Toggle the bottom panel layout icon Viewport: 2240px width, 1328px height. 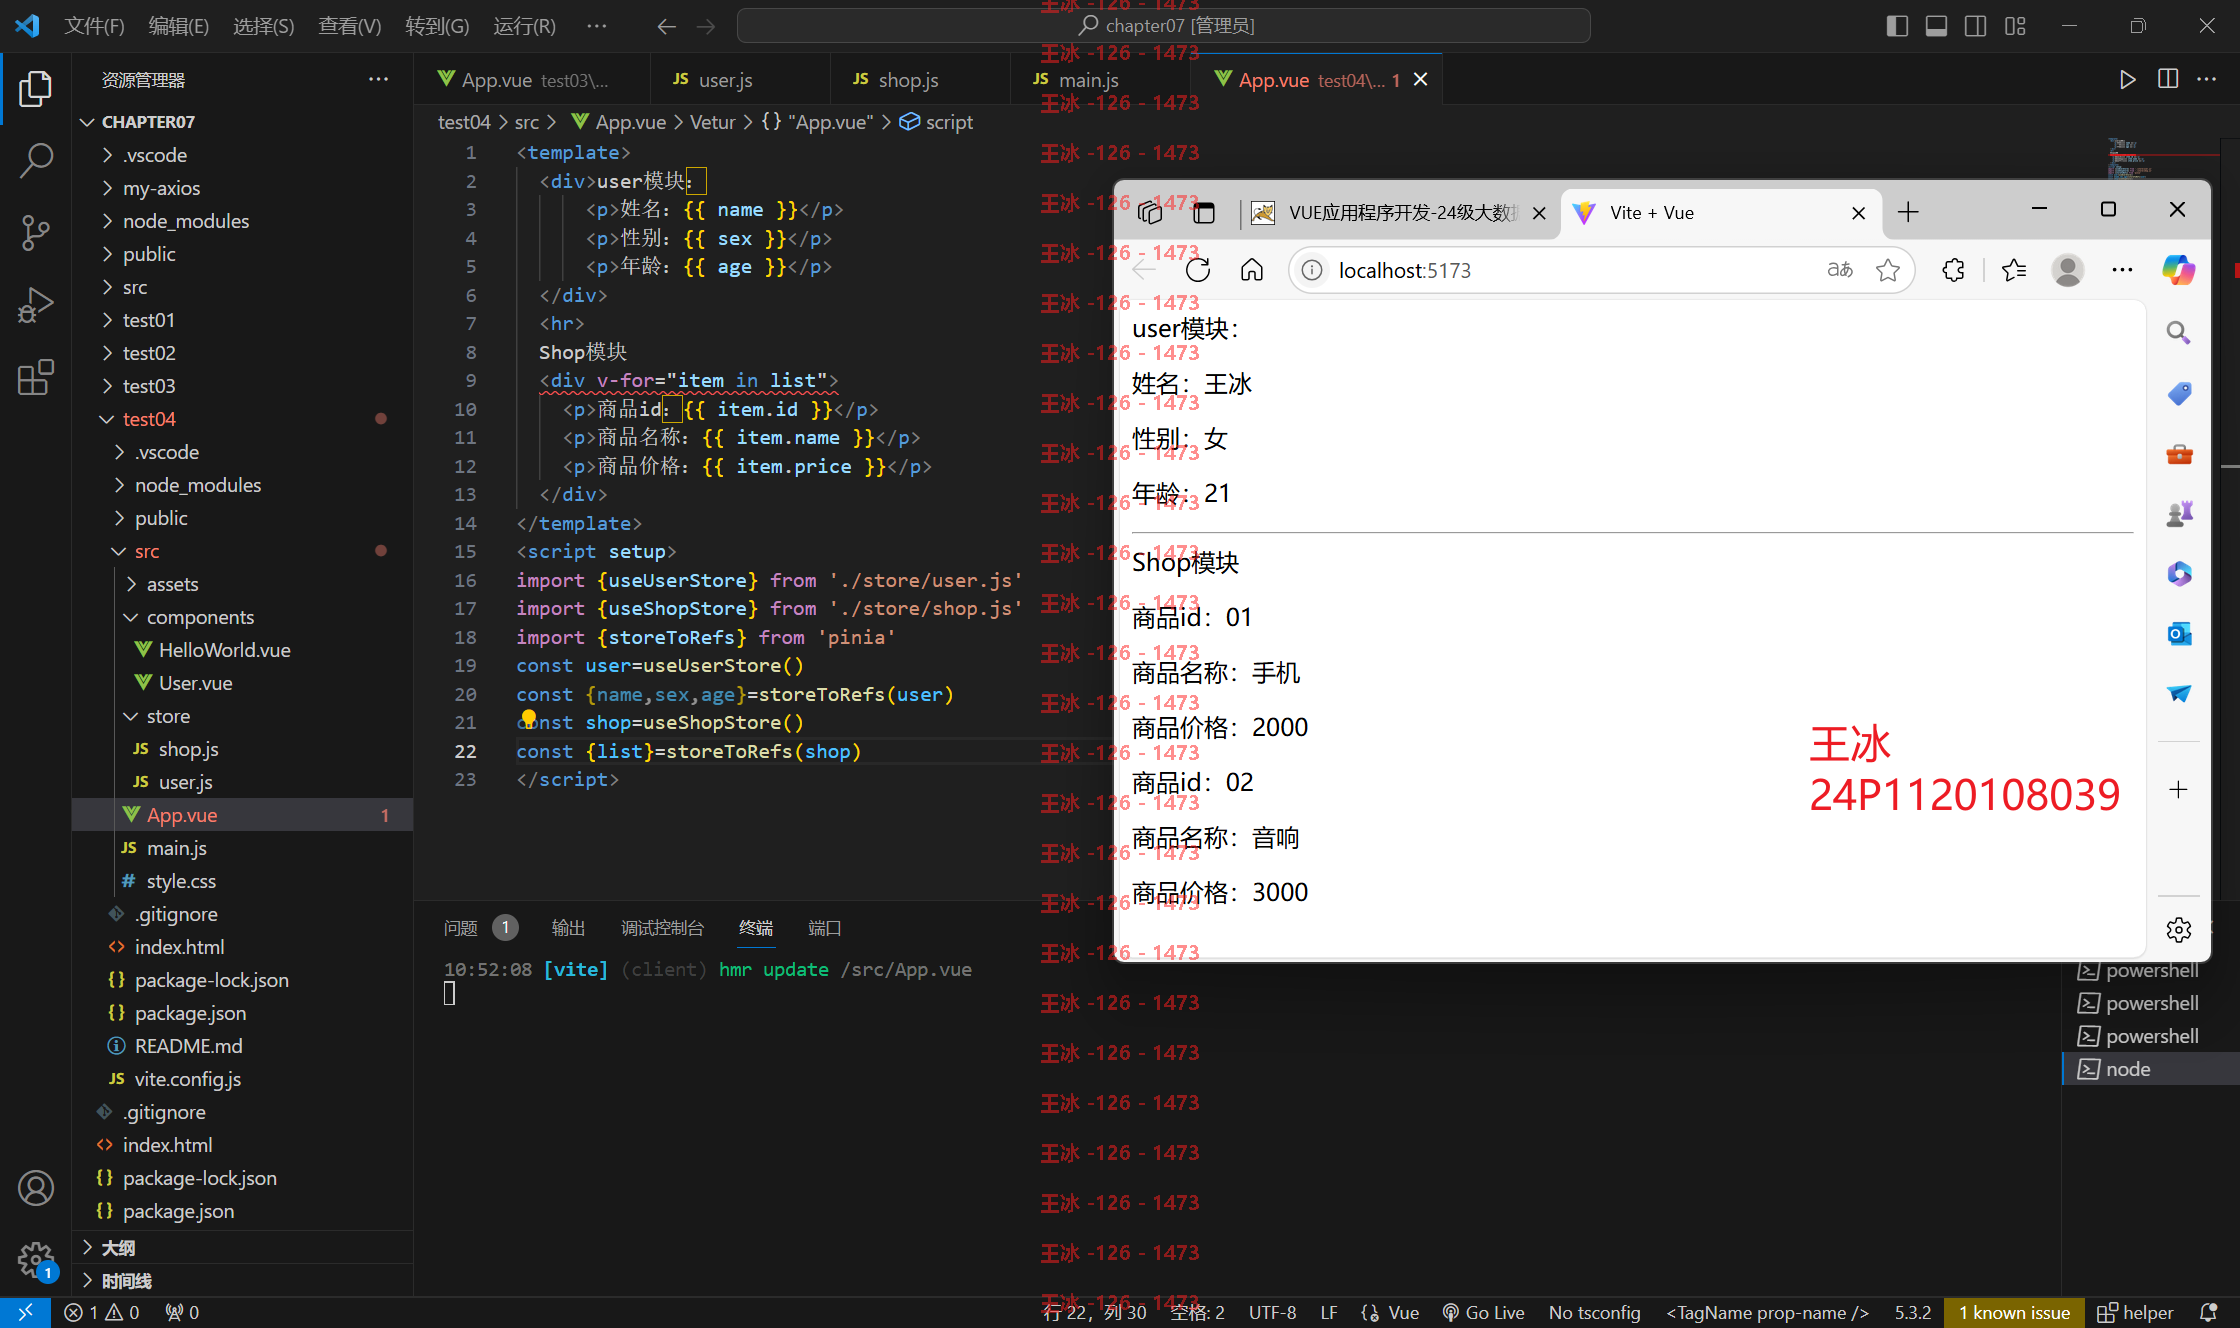1936,26
